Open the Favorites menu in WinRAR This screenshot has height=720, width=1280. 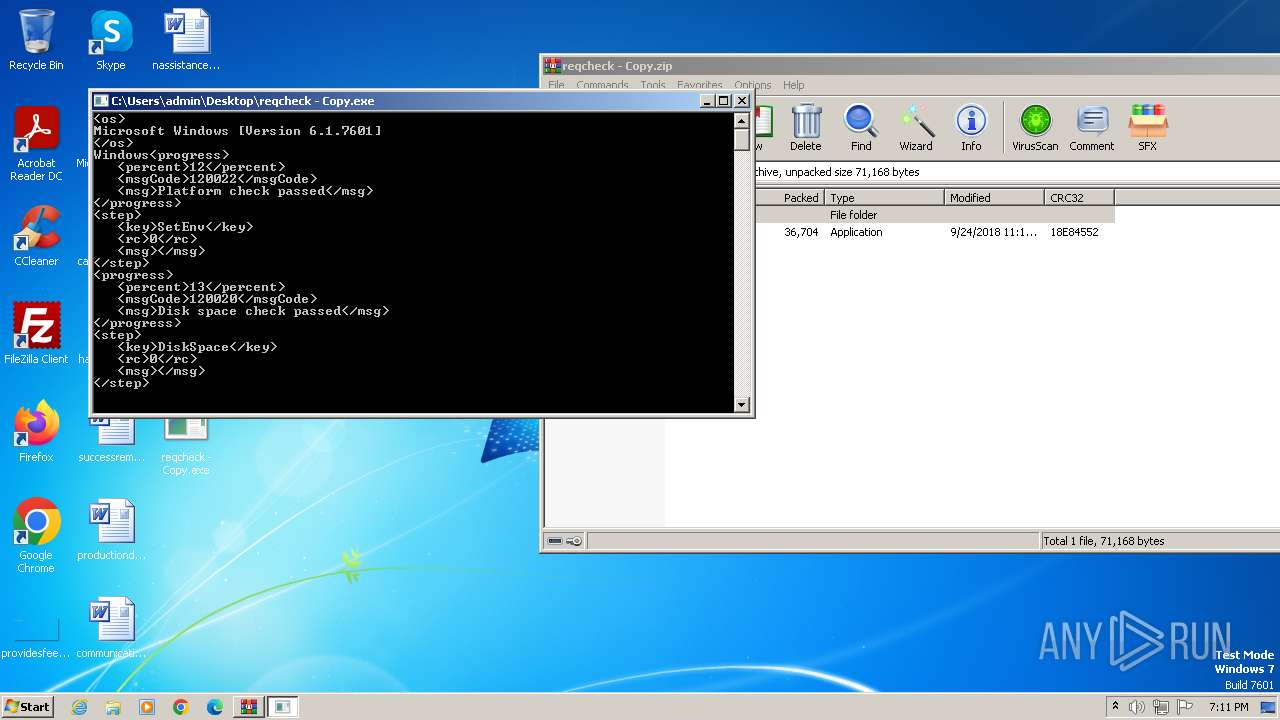(x=700, y=85)
